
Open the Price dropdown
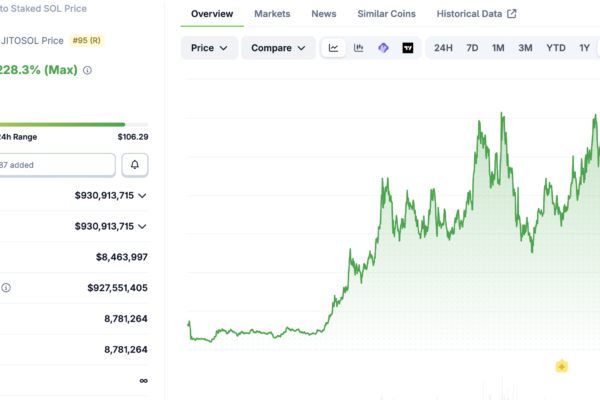209,48
